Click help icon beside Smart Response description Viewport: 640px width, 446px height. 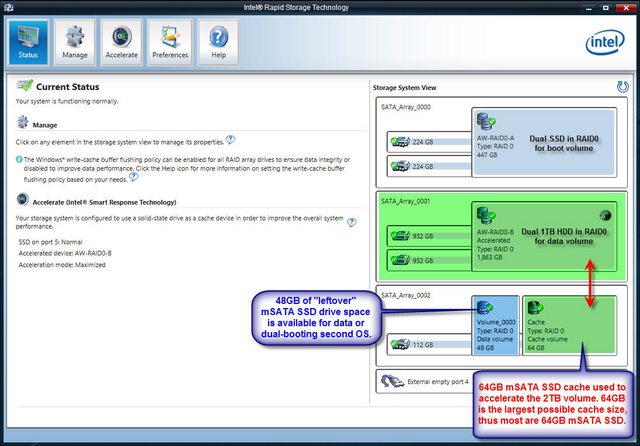(351, 222)
